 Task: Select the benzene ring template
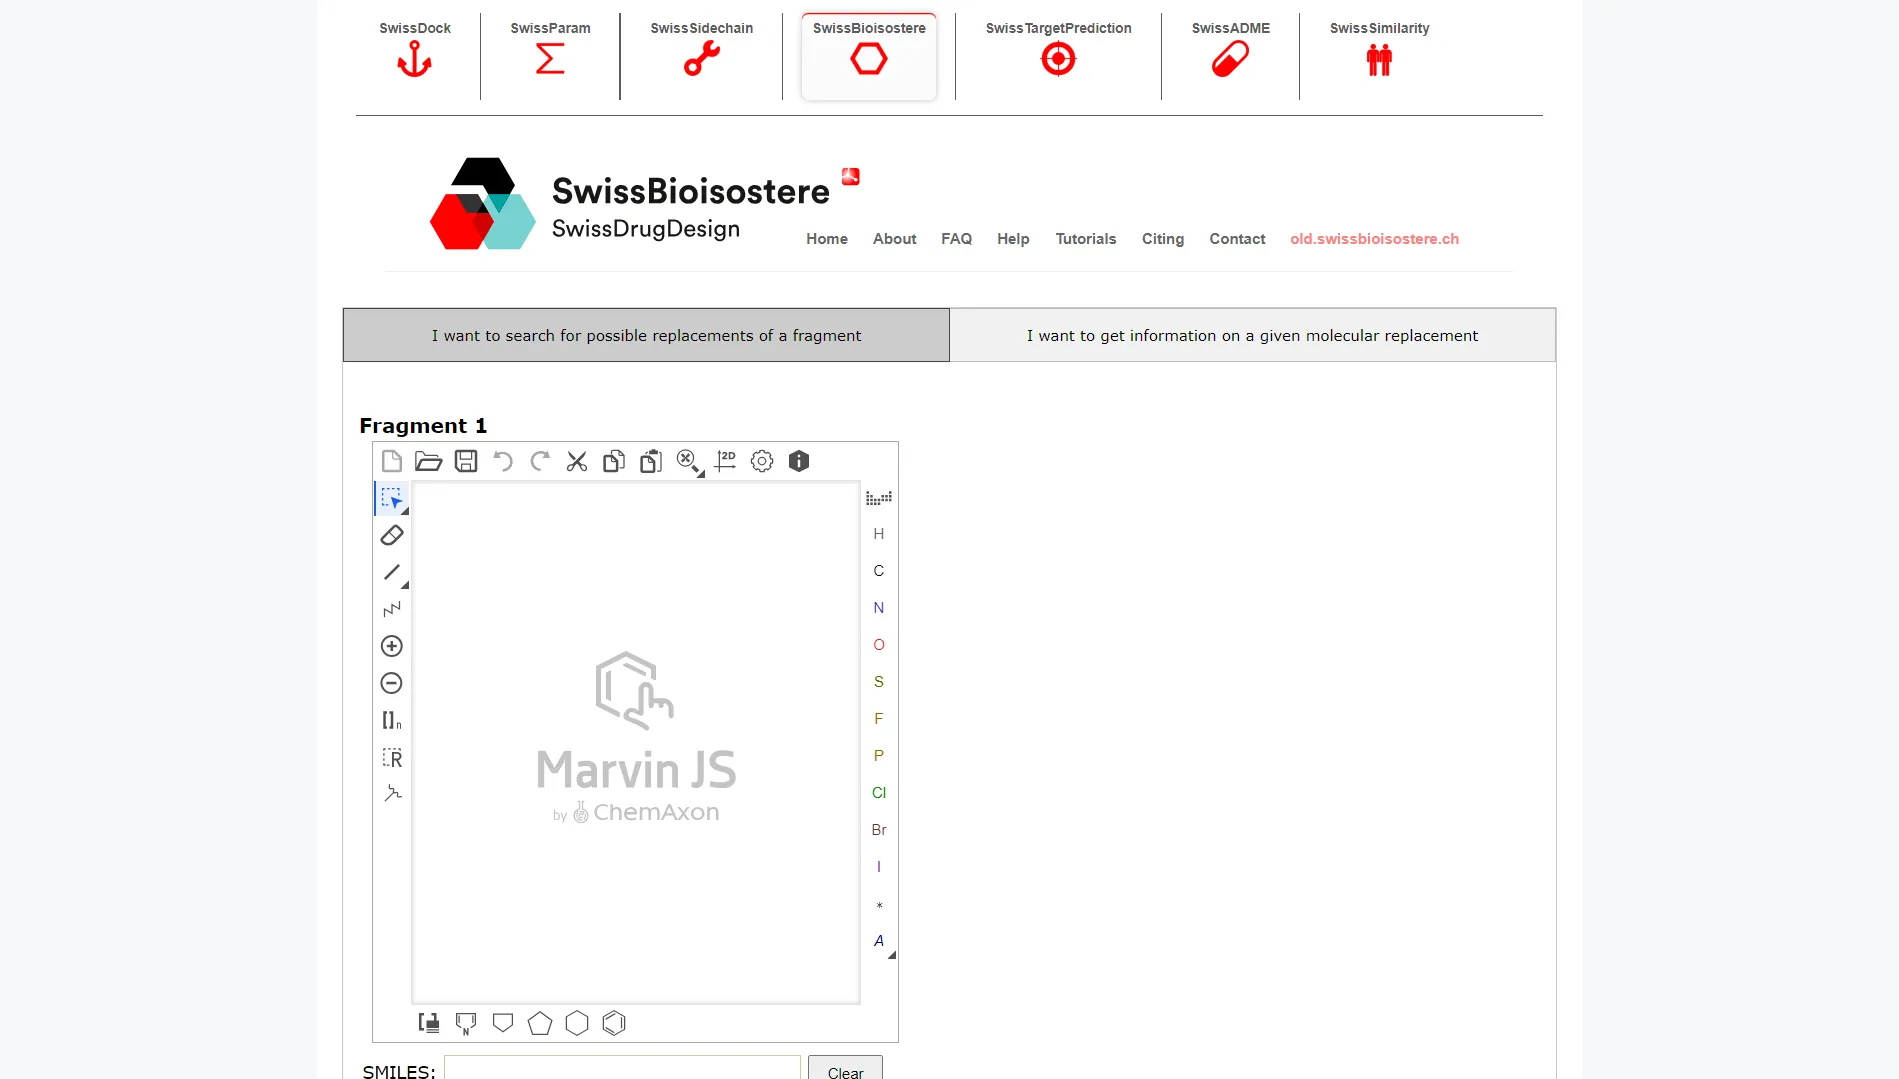[x=613, y=1022]
